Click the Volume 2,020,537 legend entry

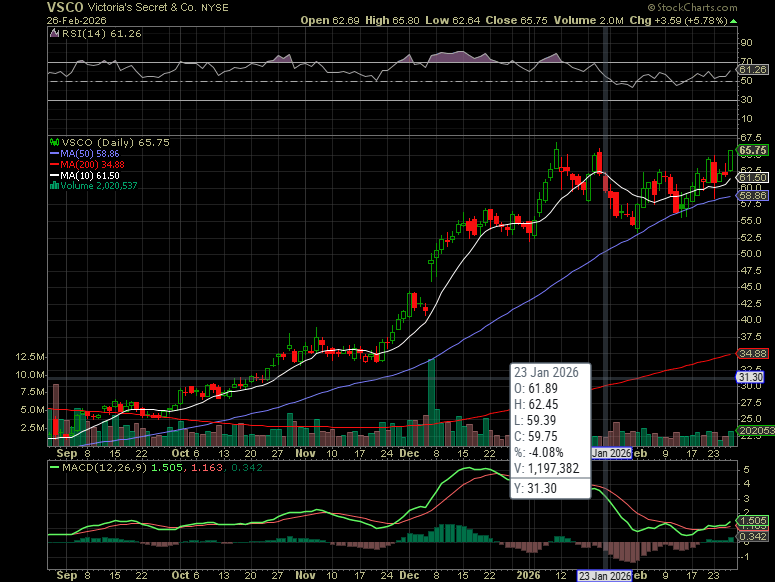pos(99,186)
